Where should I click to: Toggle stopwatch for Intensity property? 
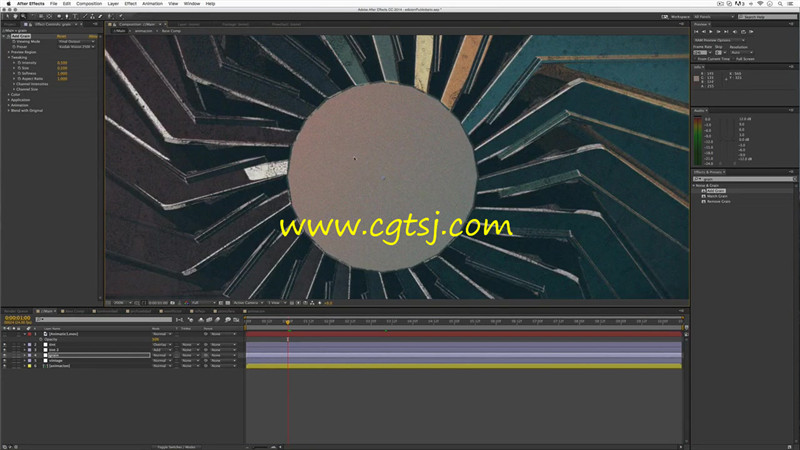pos(19,63)
